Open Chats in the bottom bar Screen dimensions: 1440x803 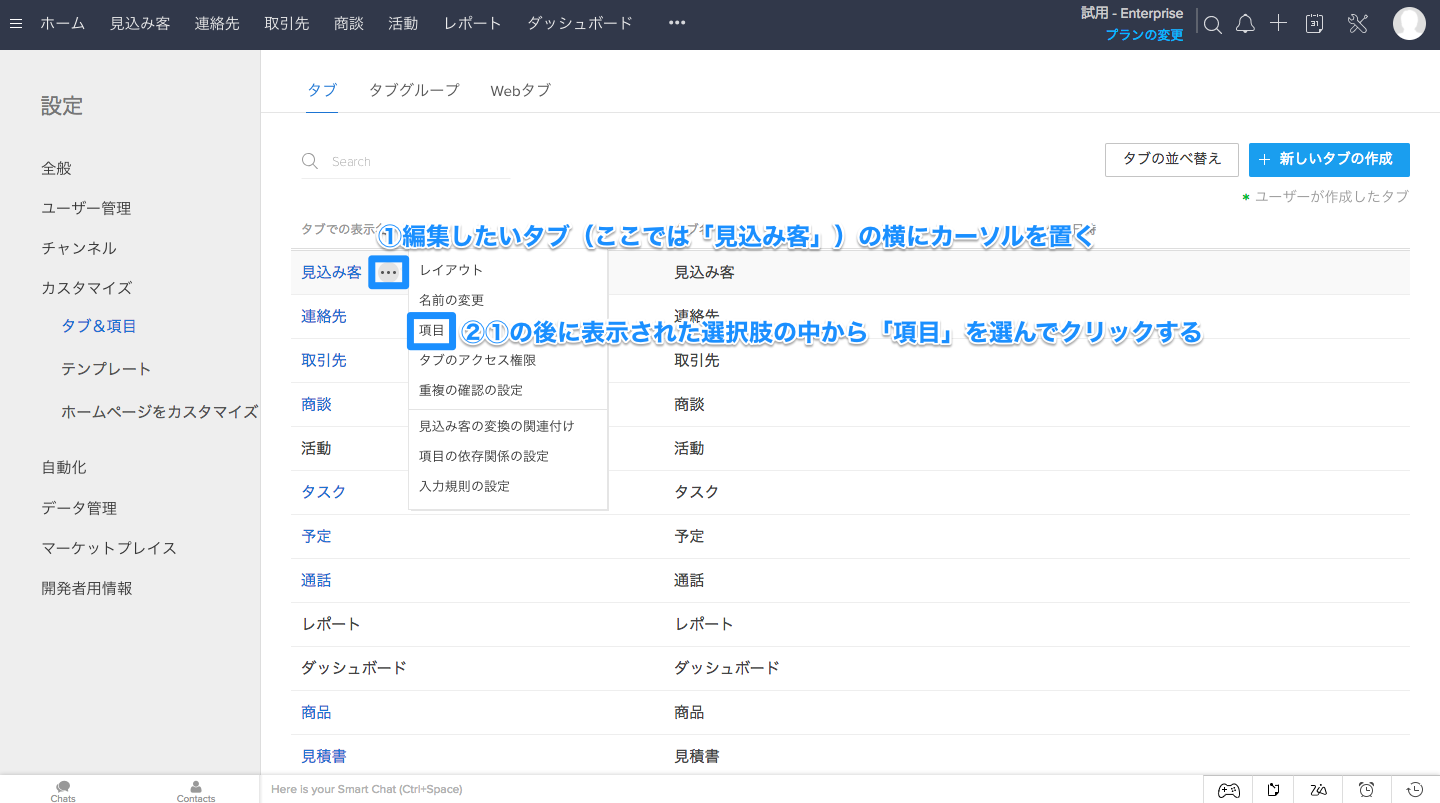(x=63, y=792)
